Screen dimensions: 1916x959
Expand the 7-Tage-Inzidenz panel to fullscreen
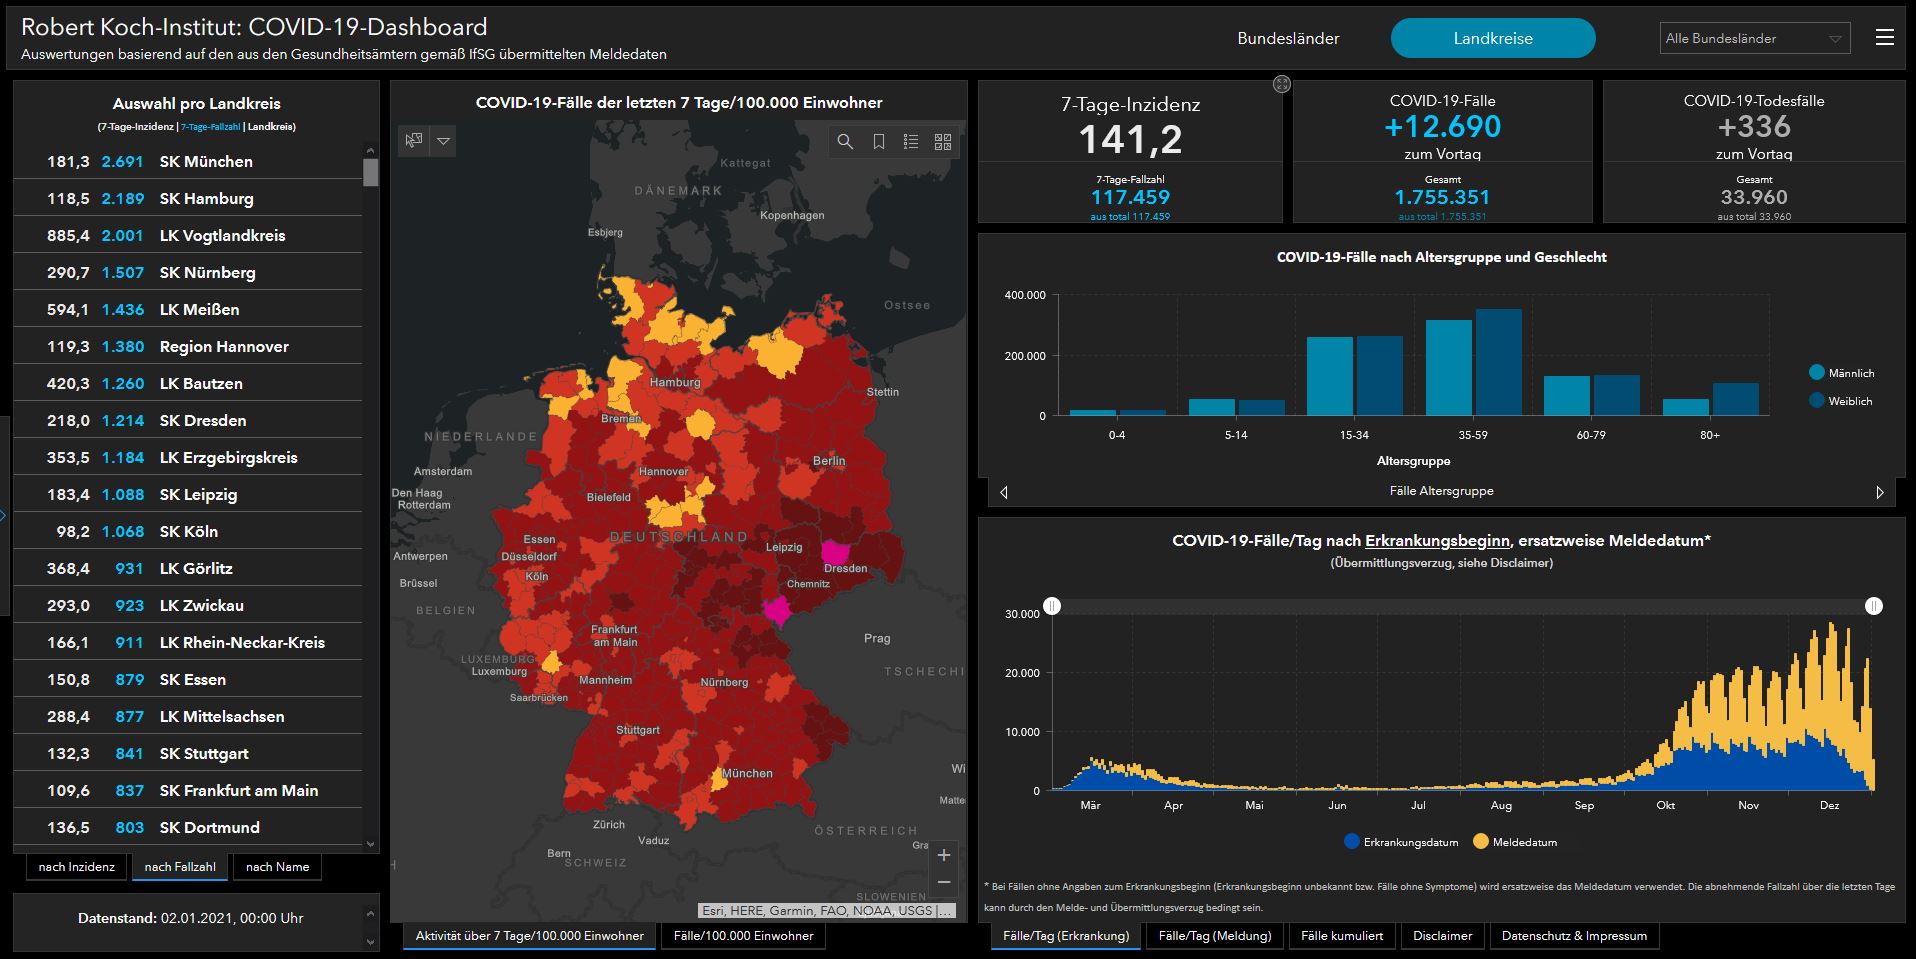click(x=1281, y=85)
